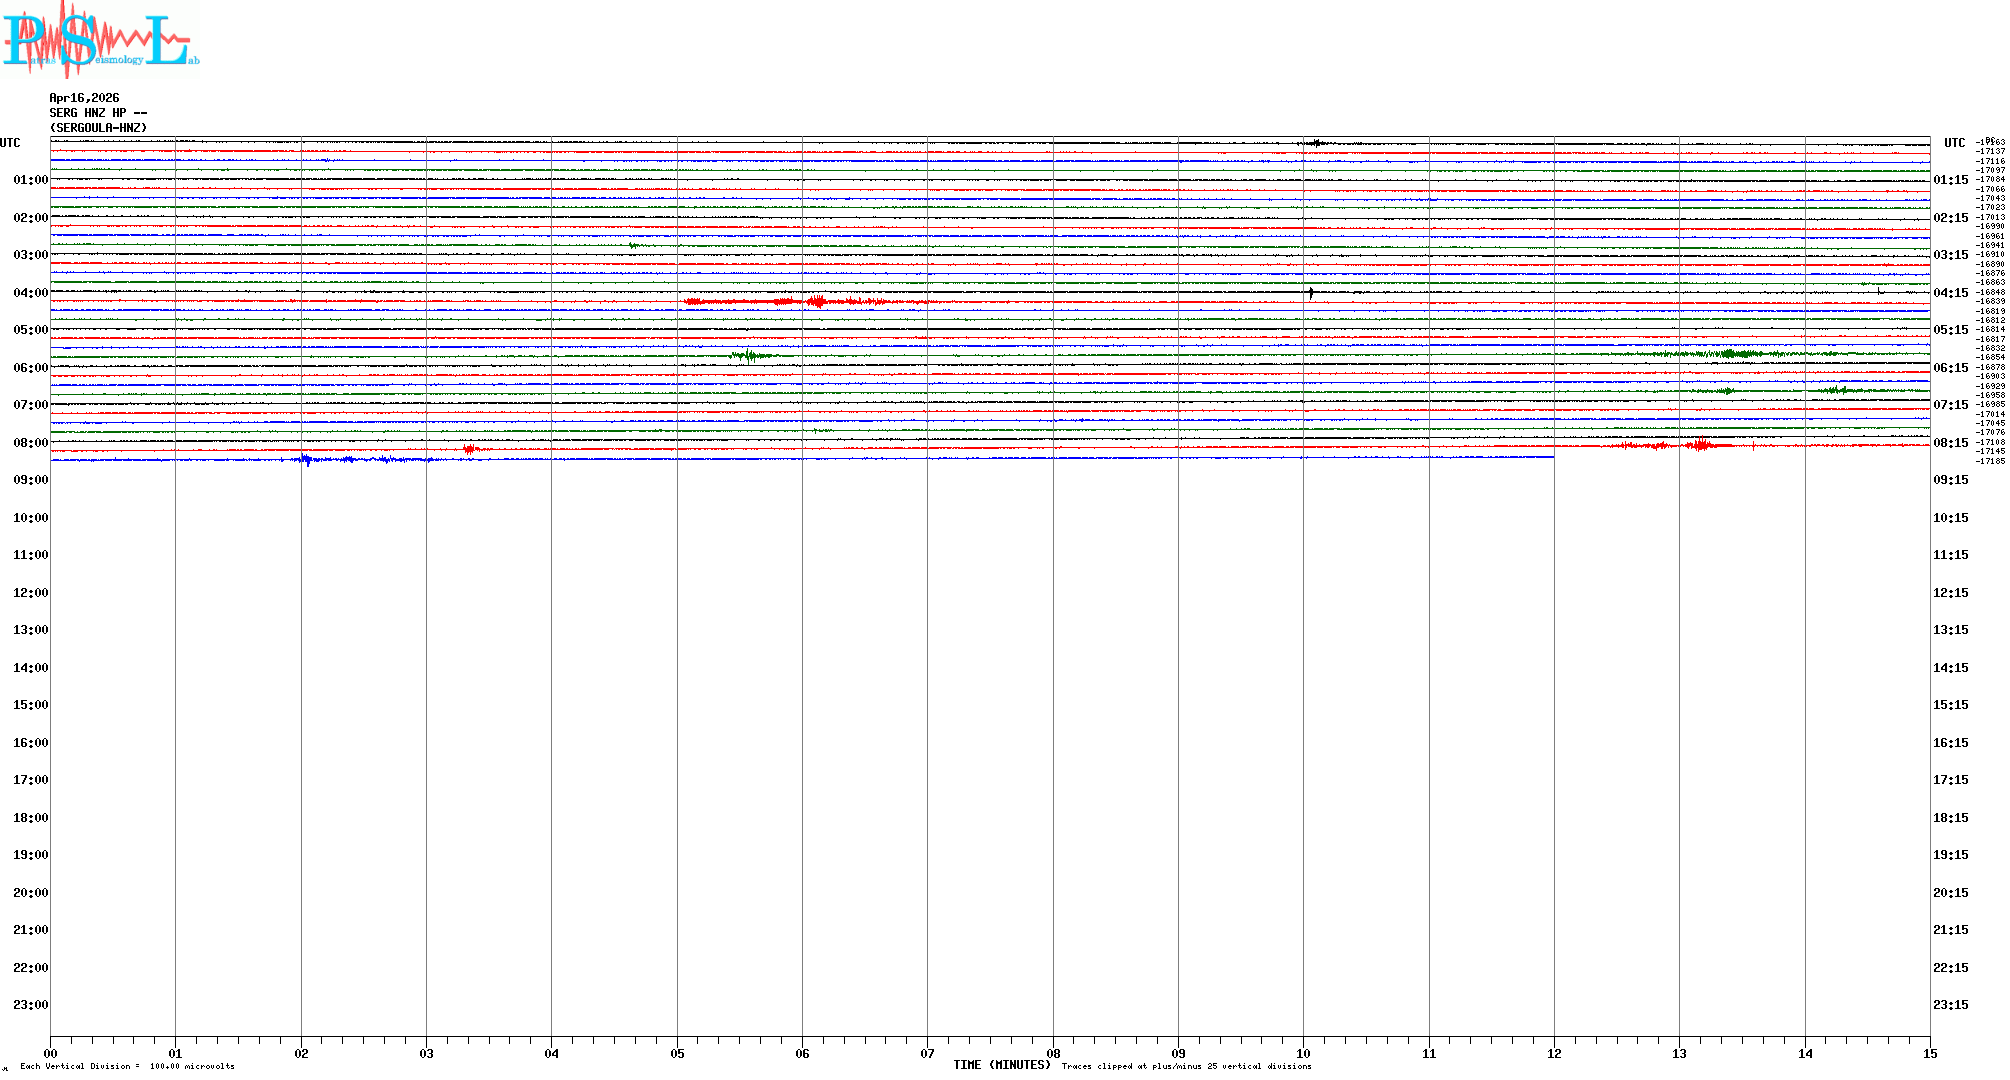Screen dimensions: 2010x1080
Task: Click the black spike near minute 10
Action: click(x=1311, y=293)
